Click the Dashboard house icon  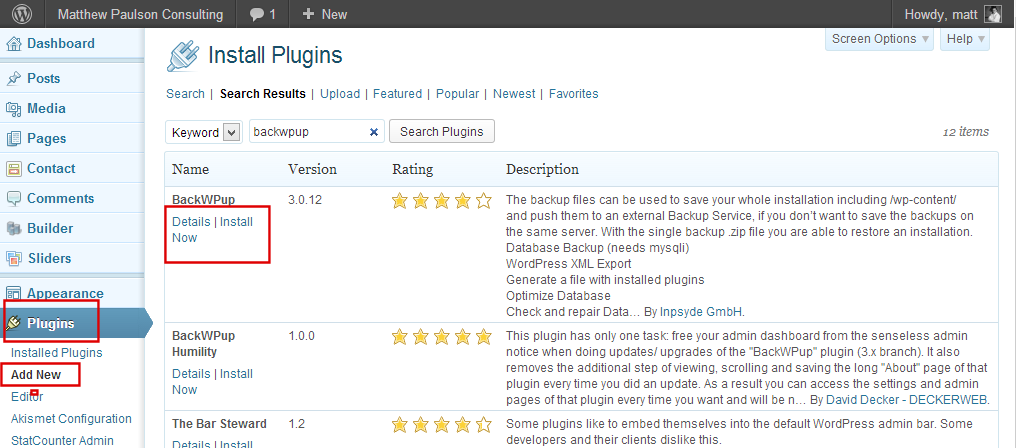[x=14, y=44]
